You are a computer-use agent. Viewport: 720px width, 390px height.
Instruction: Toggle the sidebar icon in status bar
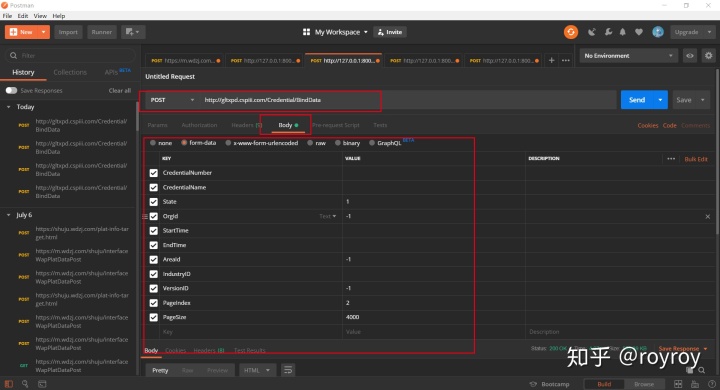(9, 384)
